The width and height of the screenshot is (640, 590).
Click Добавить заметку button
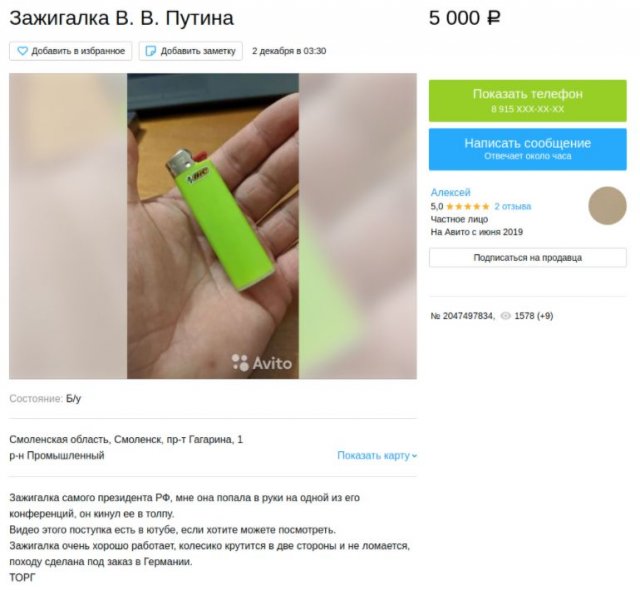[191, 51]
